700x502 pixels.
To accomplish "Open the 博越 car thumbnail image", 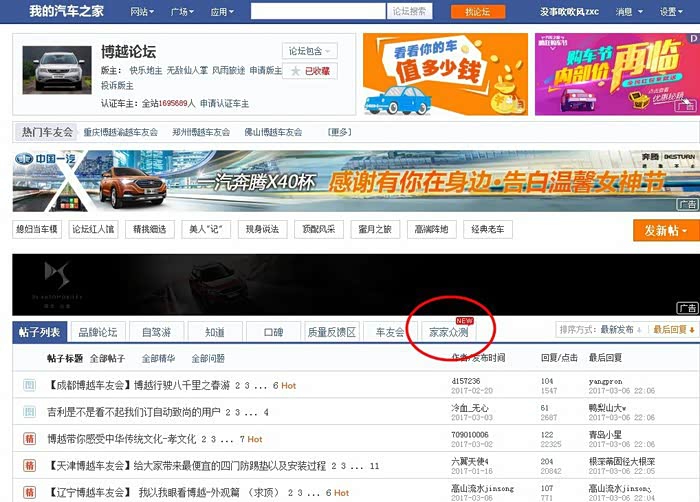I will point(55,70).
